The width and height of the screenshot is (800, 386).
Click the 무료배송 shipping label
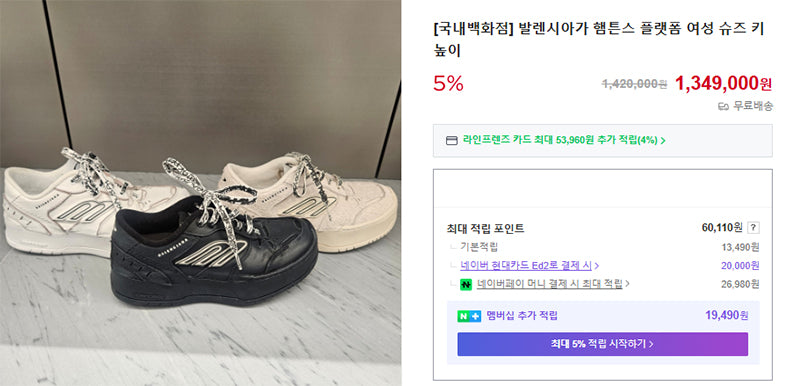pos(753,107)
